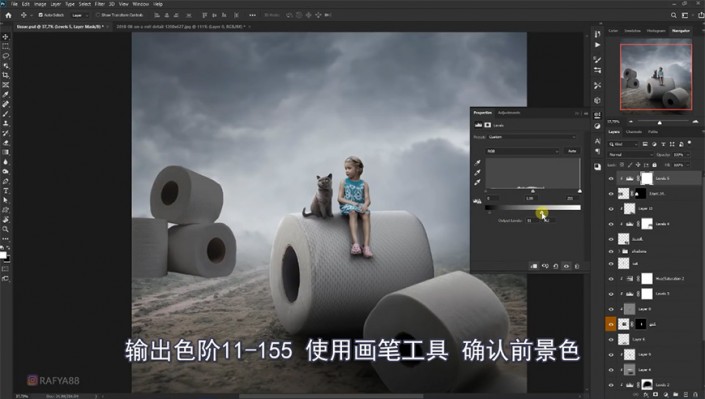Select the Crop tool

point(5,75)
